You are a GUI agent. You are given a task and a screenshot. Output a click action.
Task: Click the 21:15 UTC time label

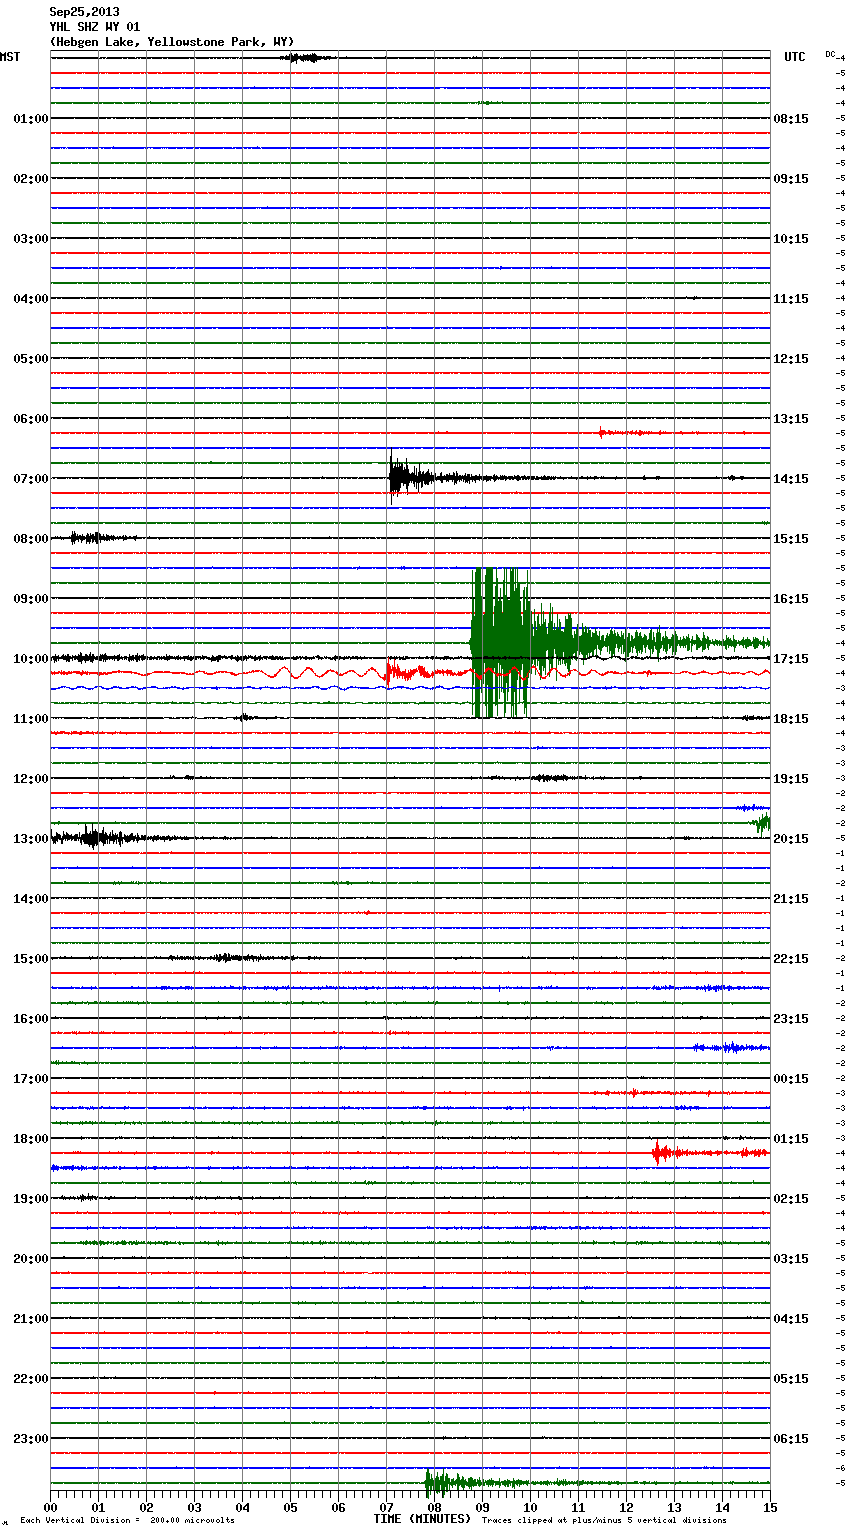791,899
